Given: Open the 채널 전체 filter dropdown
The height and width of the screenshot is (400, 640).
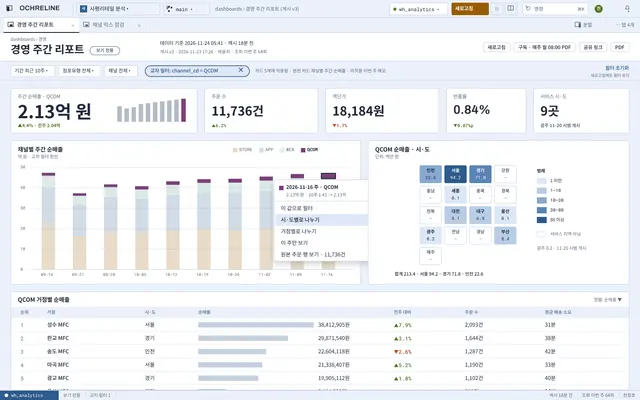Looking at the screenshot, I should (x=120, y=71).
